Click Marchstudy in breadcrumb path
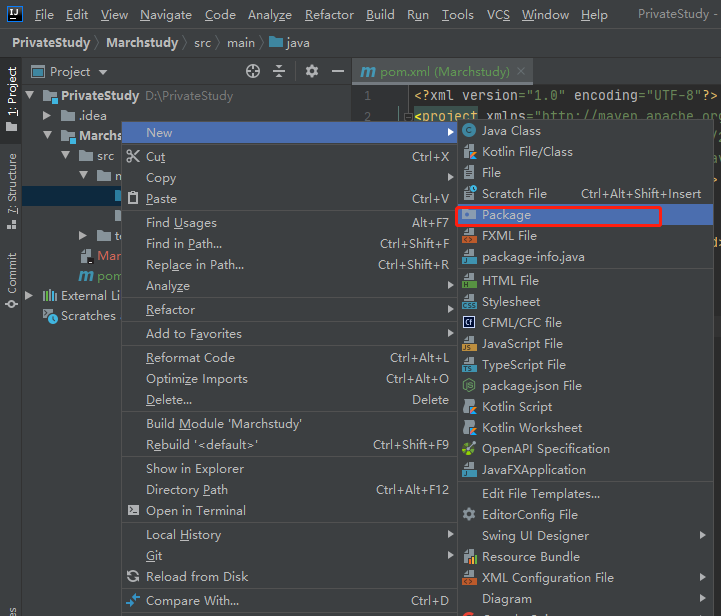Viewport: 721px width, 616px height. pyautogui.click(x=142, y=43)
